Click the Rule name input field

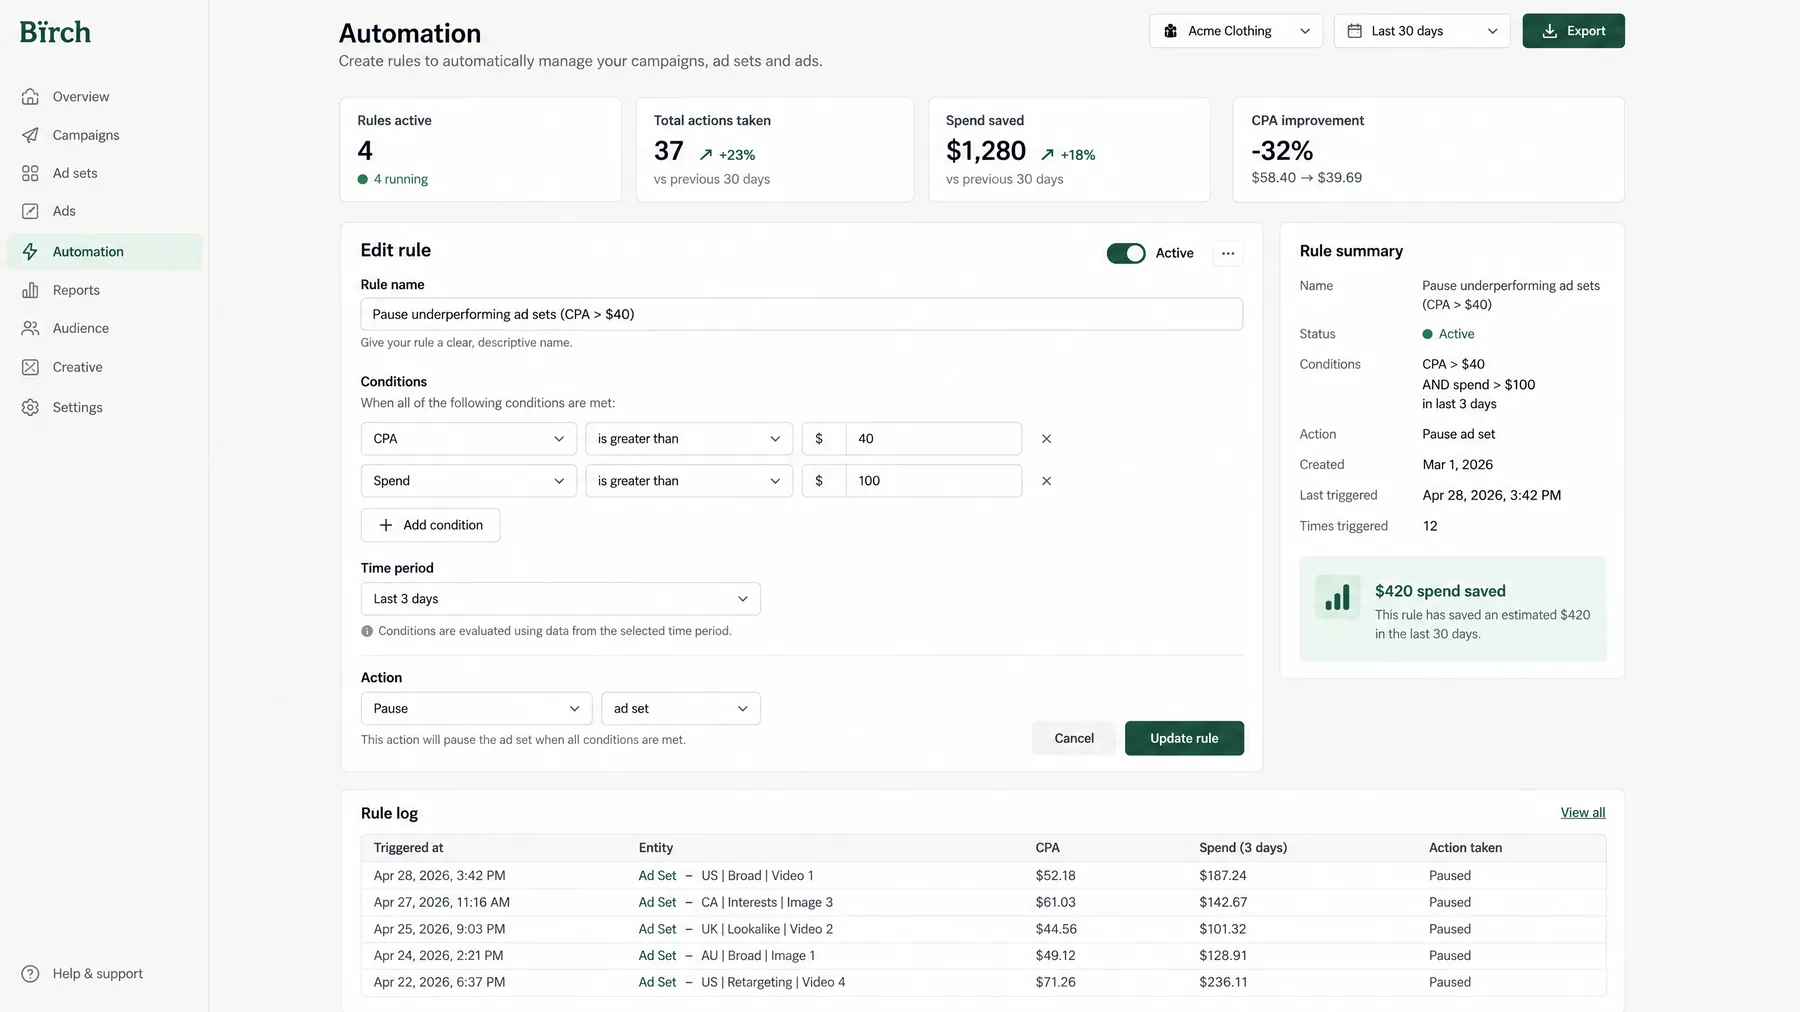pyautogui.click(x=801, y=314)
